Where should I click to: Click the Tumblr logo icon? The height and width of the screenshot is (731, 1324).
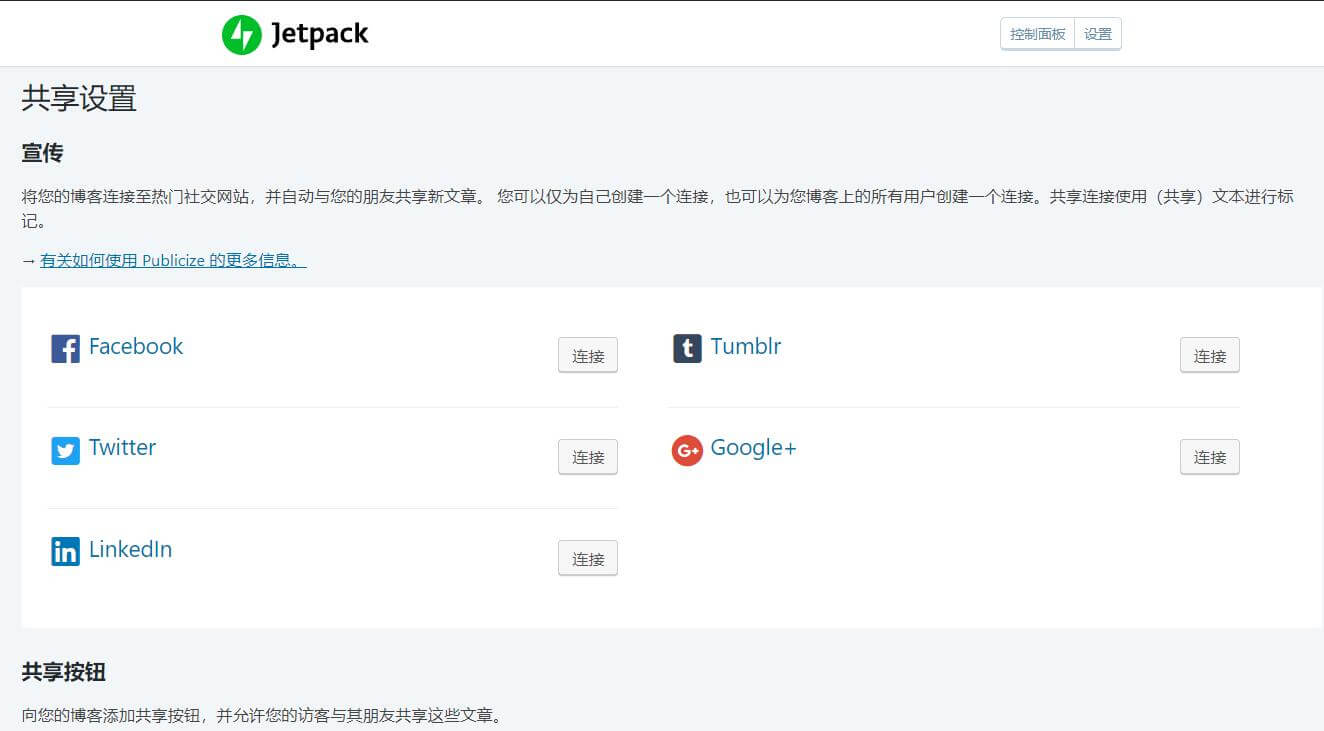[x=687, y=349]
